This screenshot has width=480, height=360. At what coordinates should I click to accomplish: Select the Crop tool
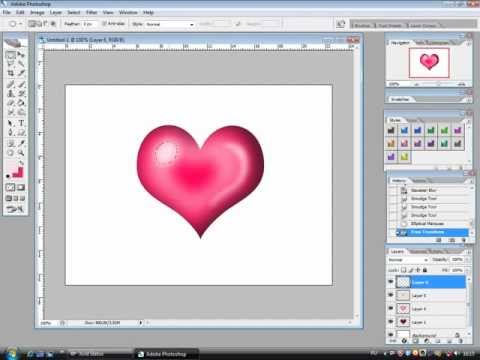pyautogui.click(x=11, y=73)
